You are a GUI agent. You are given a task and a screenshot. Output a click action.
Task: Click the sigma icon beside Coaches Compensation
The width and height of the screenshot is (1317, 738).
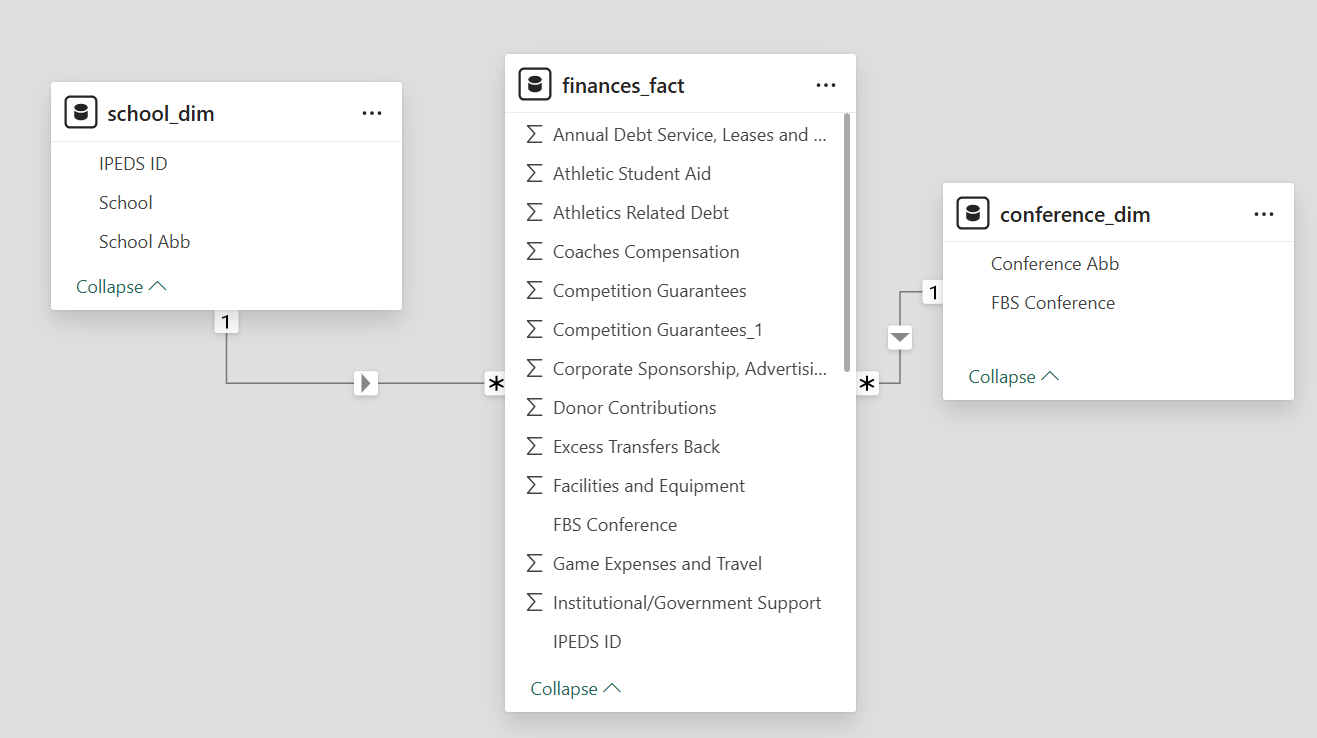pos(534,252)
